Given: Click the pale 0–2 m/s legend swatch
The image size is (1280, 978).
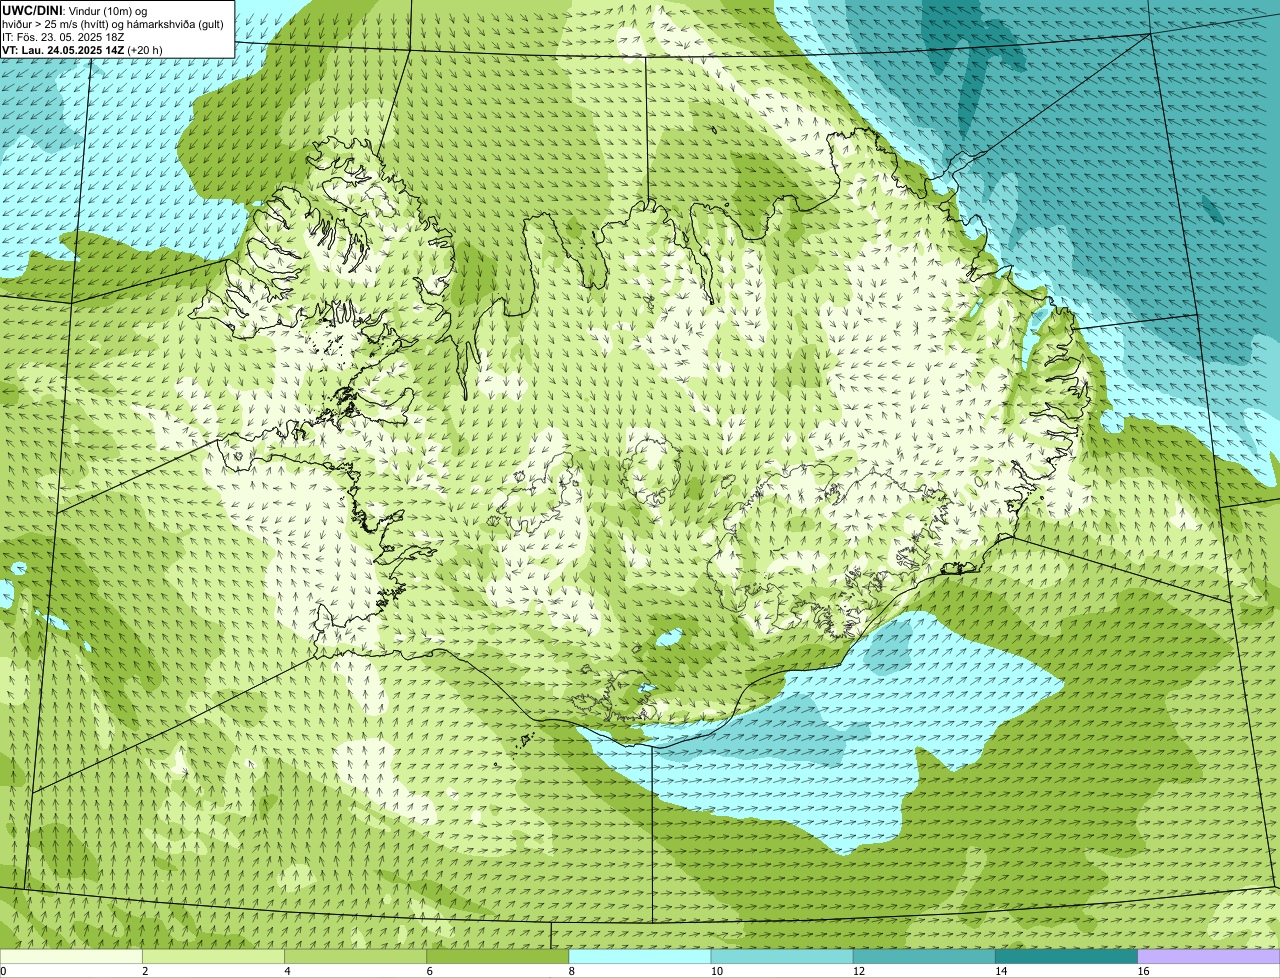Looking at the screenshot, I should (x=71, y=956).
